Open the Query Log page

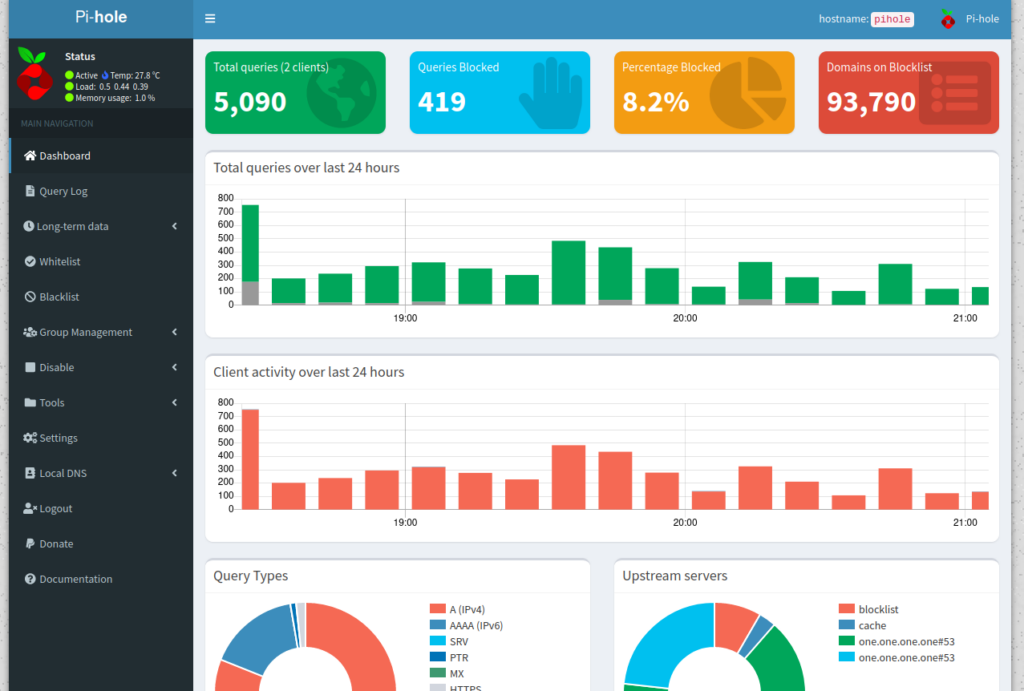click(101, 191)
